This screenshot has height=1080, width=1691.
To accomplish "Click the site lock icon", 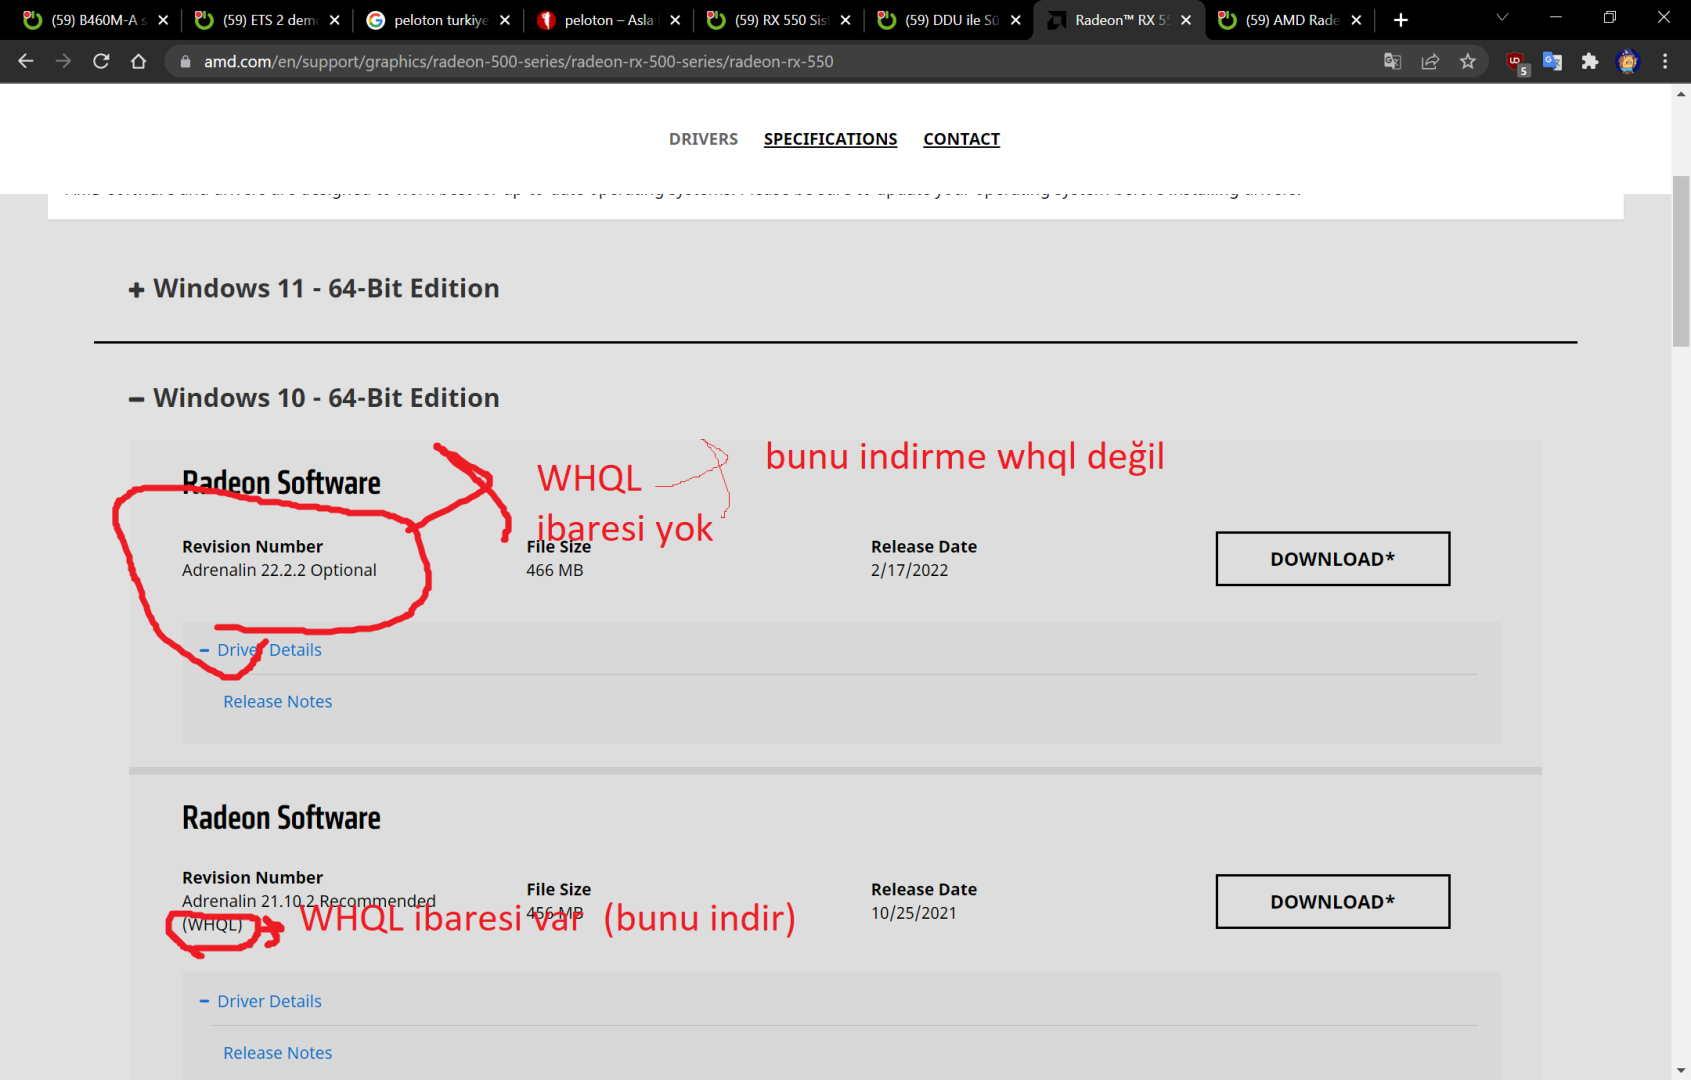I will (185, 61).
